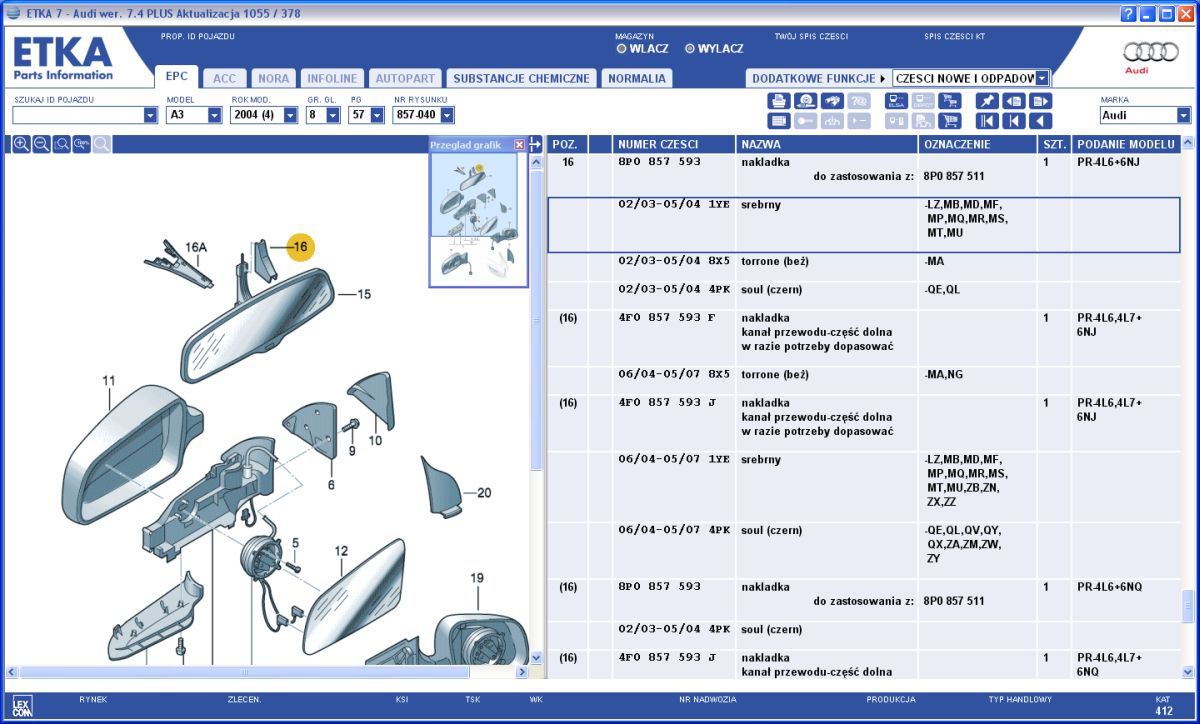Go to next page illustration icon
Viewport: 1200px width, 724px height.
(x=1041, y=101)
